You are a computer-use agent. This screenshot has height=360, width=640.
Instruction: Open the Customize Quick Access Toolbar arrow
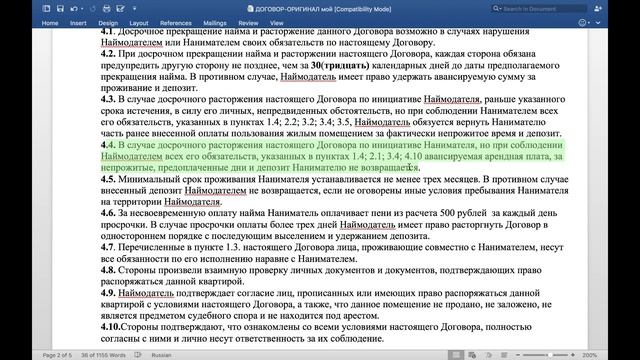click(134, 9)
